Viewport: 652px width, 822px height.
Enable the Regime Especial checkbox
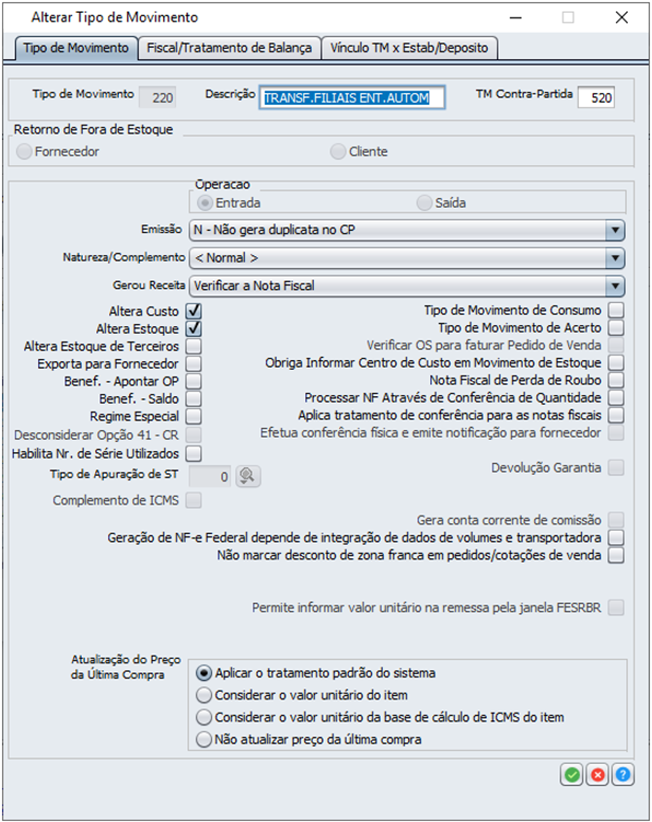click(x=194, y=416)
